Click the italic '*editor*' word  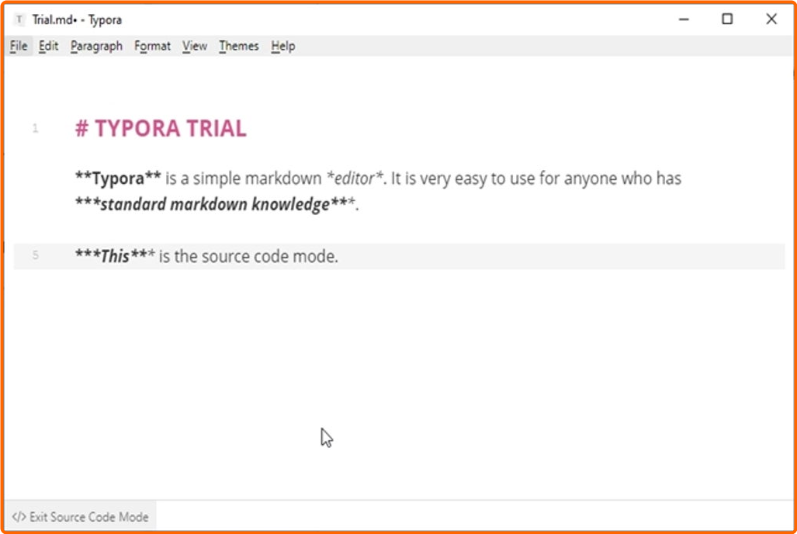[355, 178]
